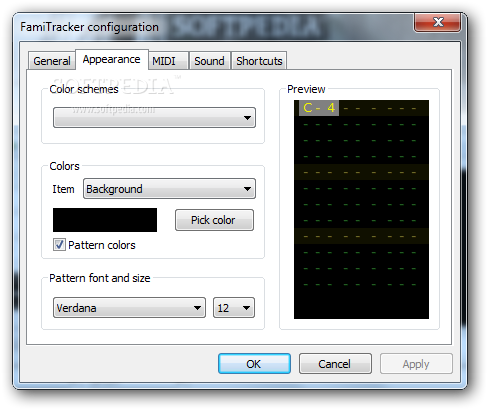Click the FamiTracker configuration title text
The width and height of the screenshot is (488, 410).
[x=89, y=27]
